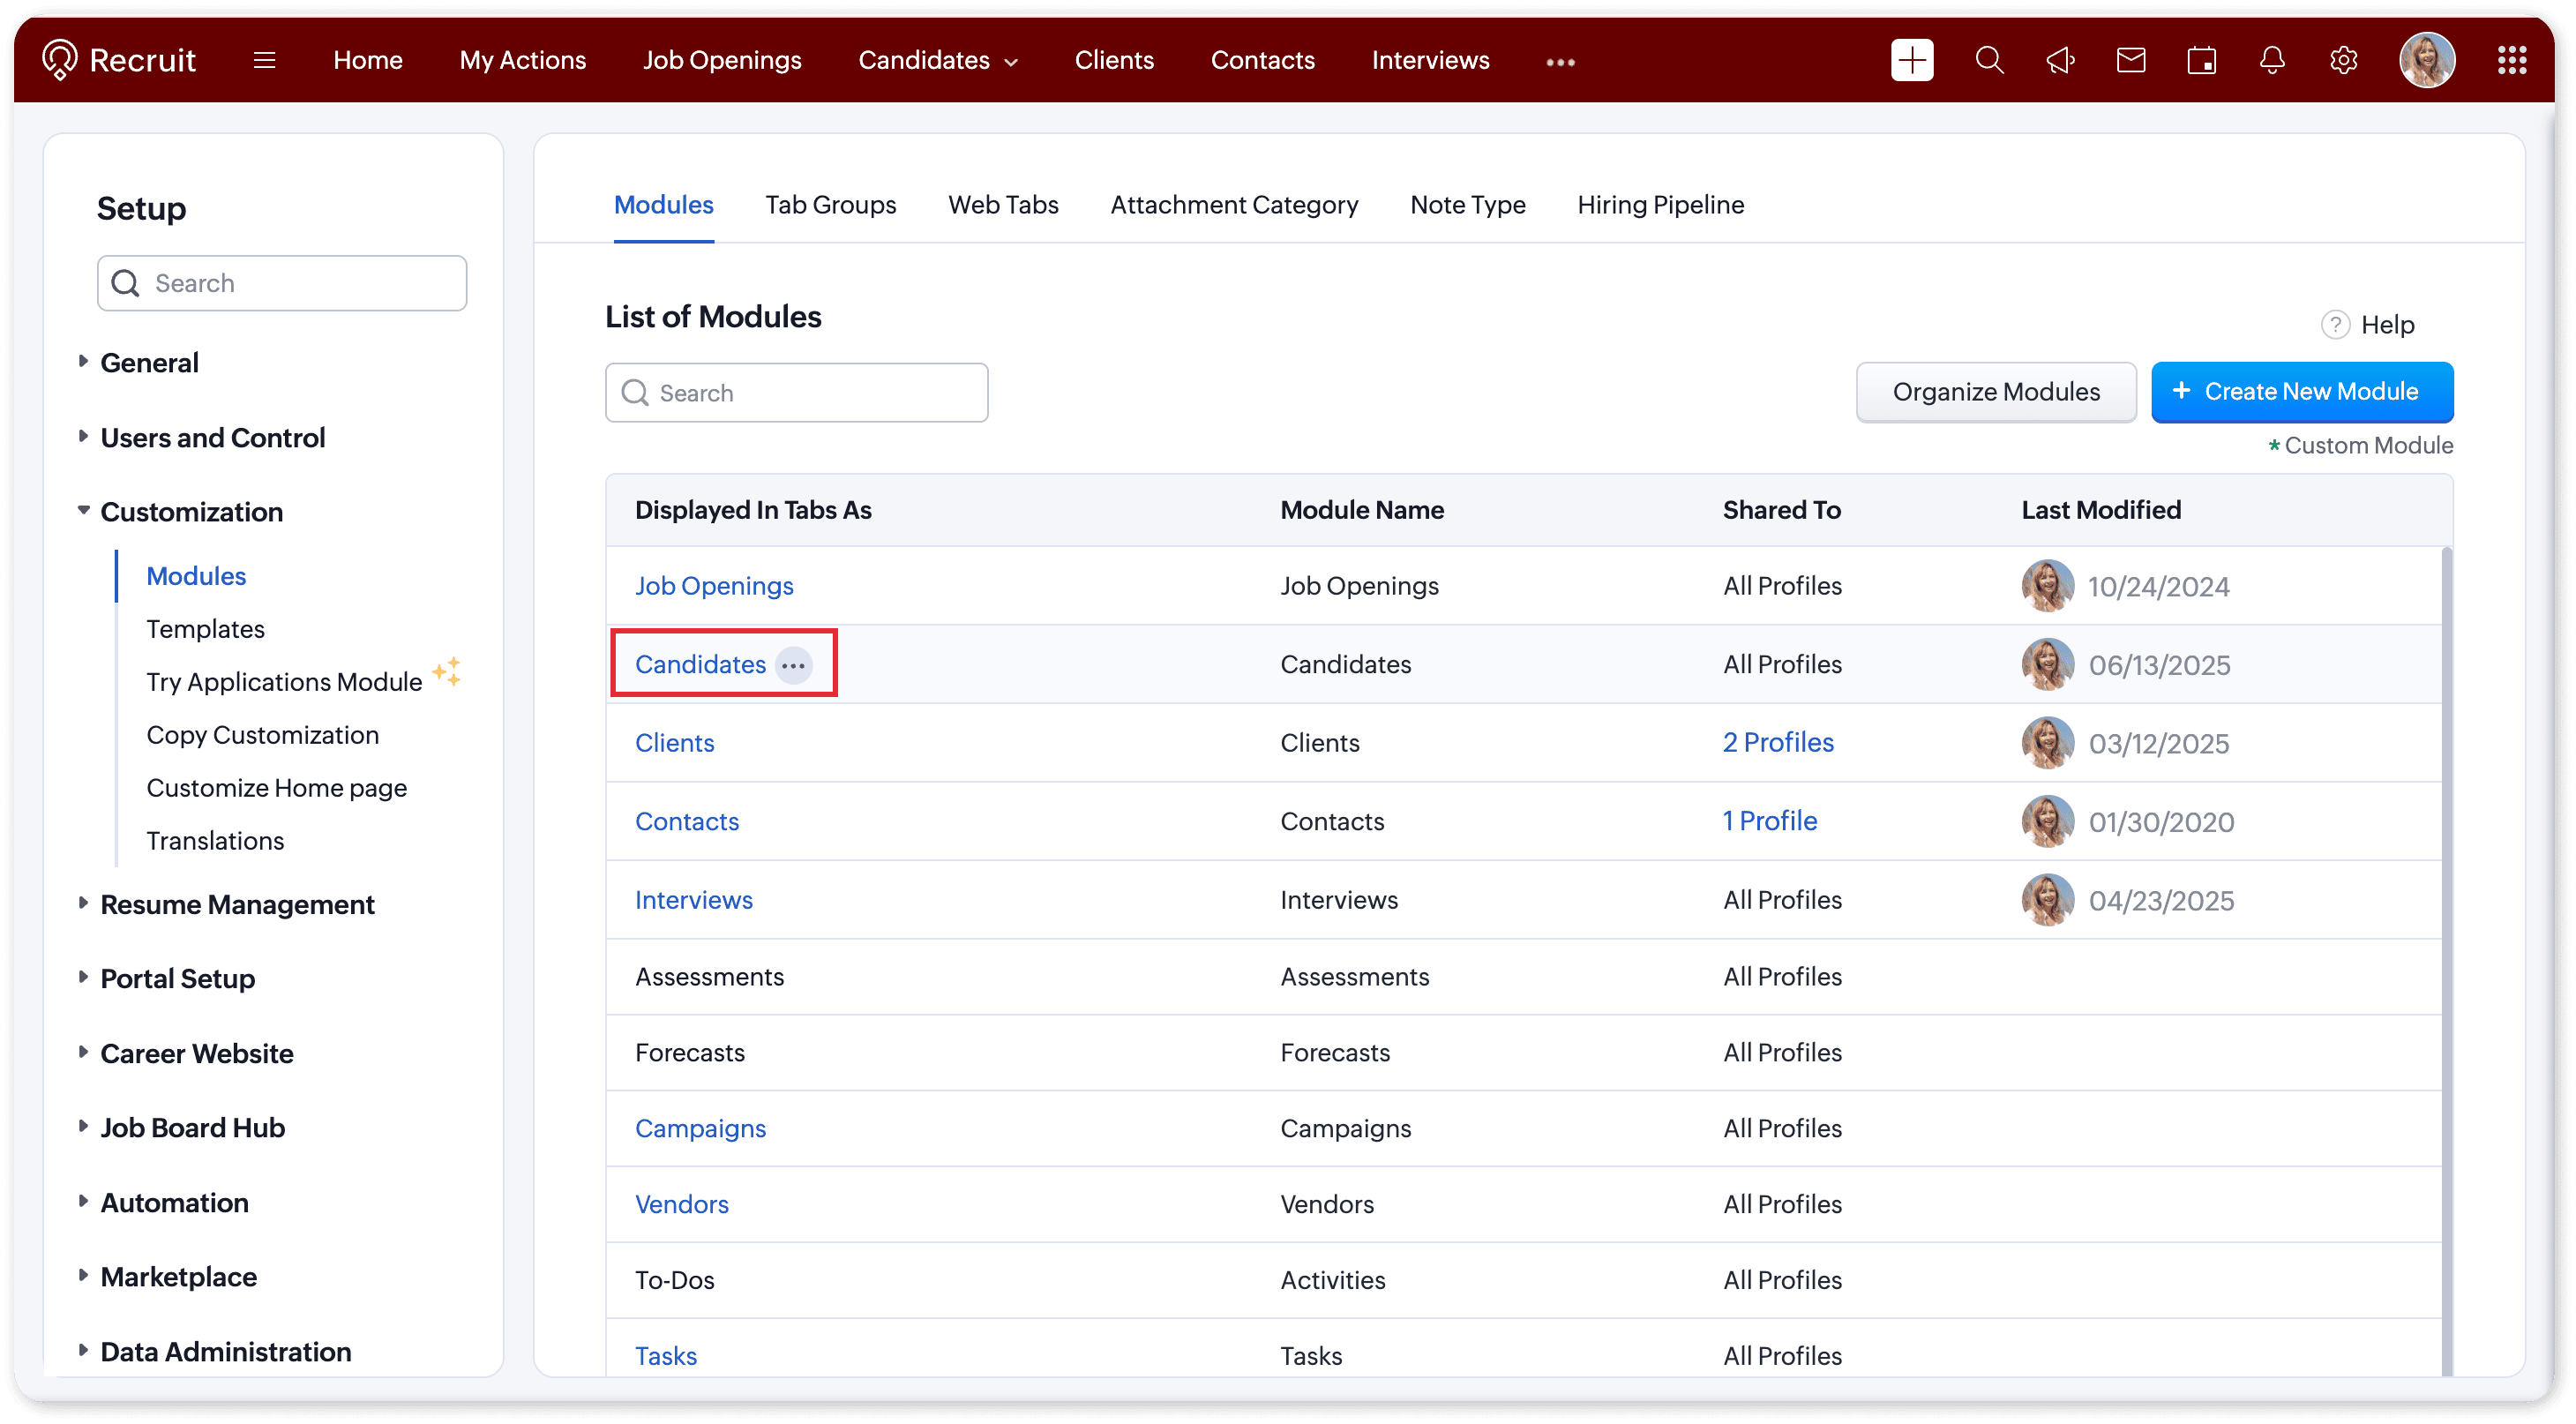Open the calendar icon in header

(2201, 60)
